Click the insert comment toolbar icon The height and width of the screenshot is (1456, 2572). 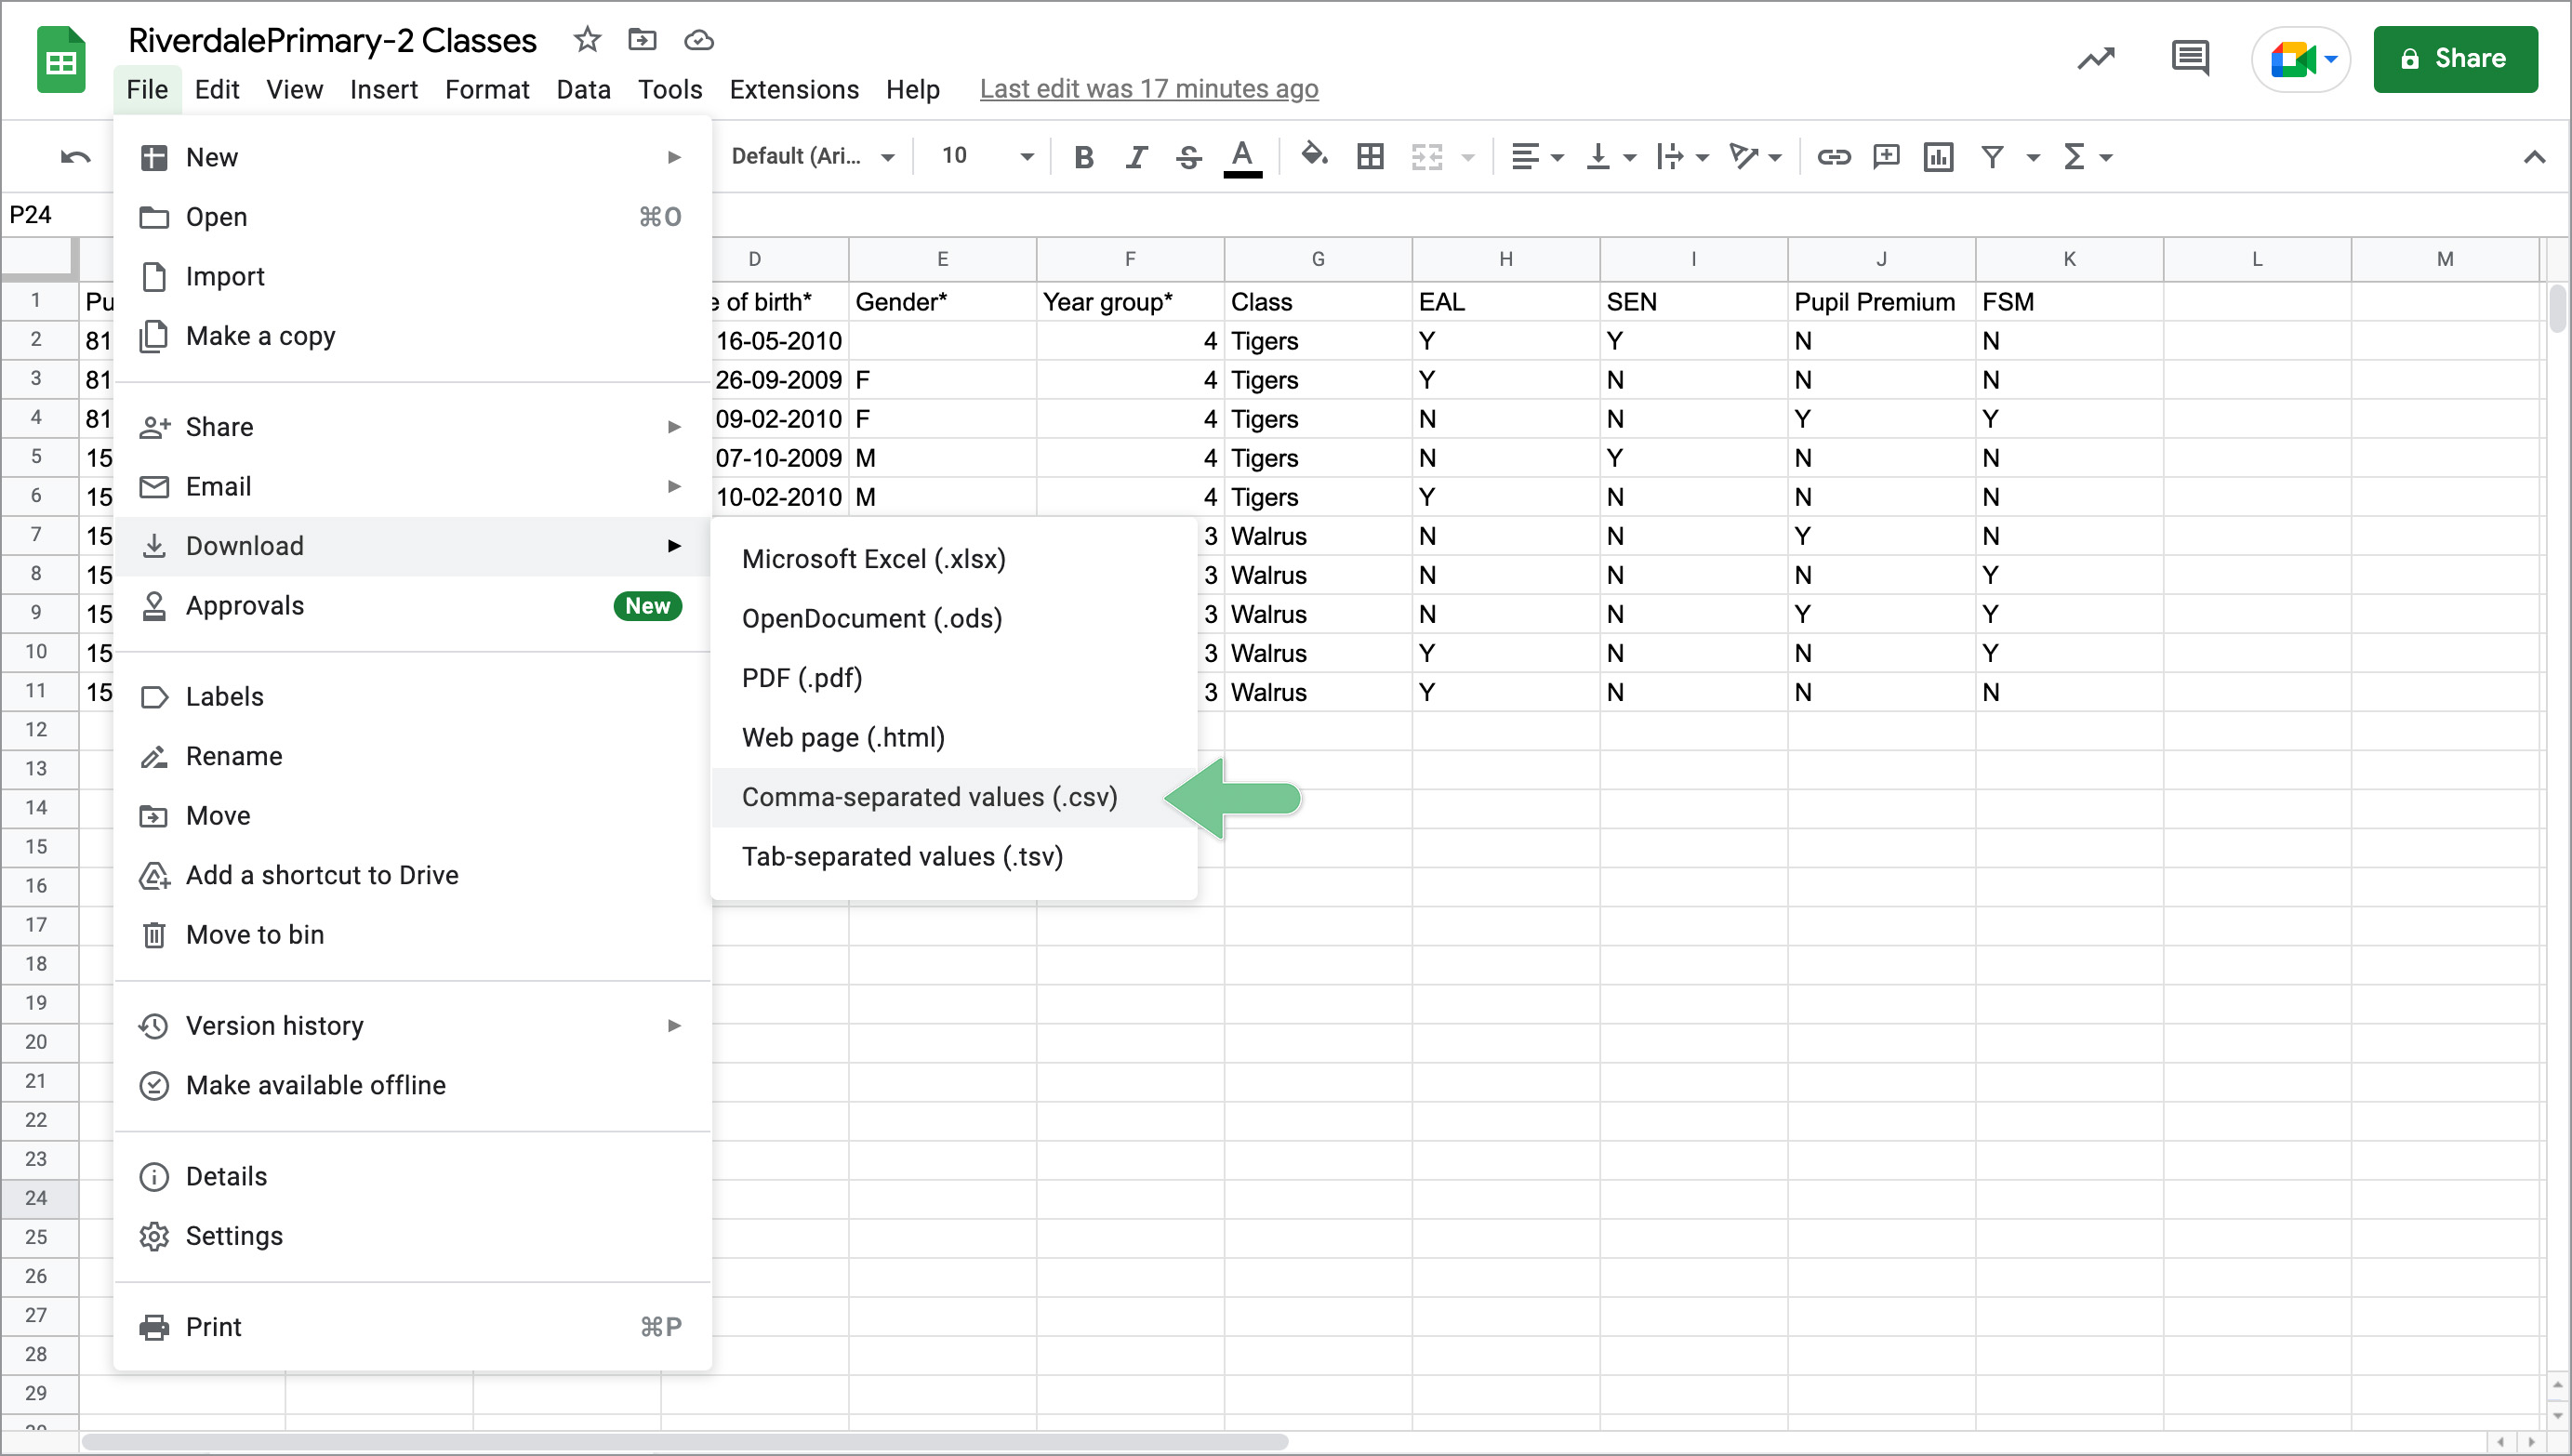tap(1886, 157)
